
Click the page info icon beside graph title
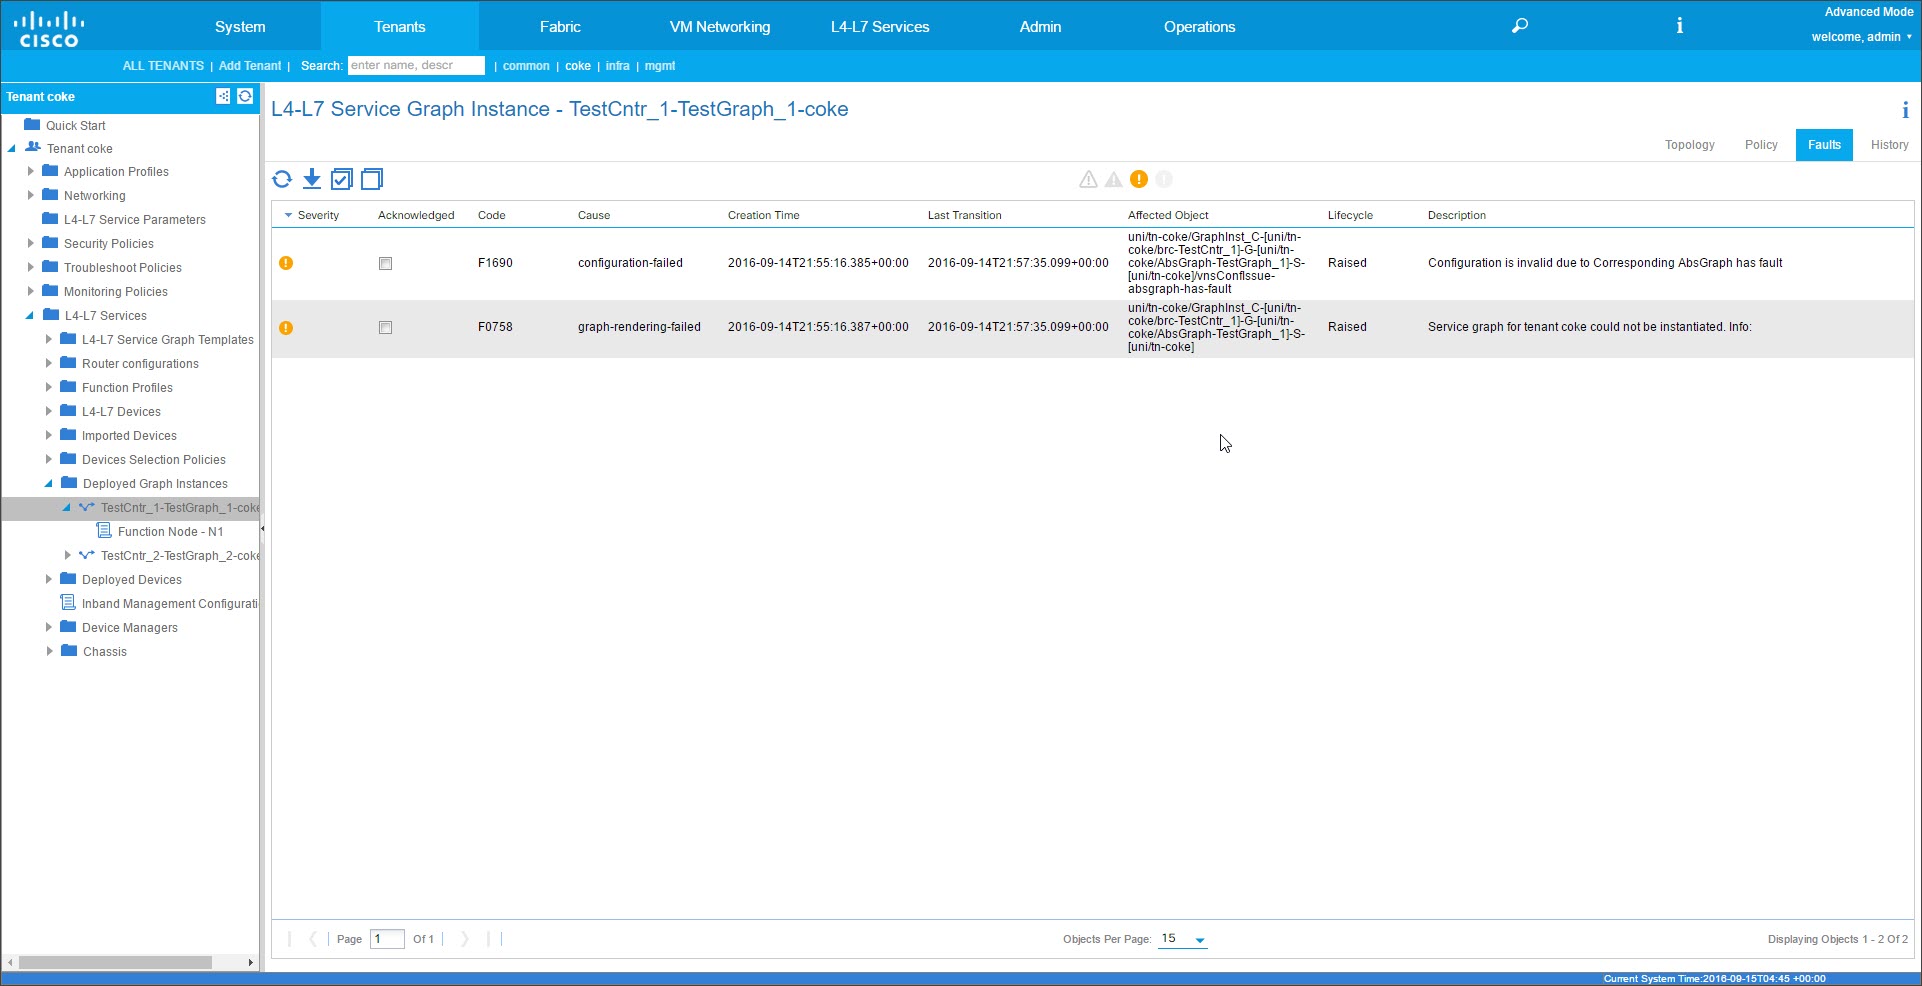(x=1905, y=110)
